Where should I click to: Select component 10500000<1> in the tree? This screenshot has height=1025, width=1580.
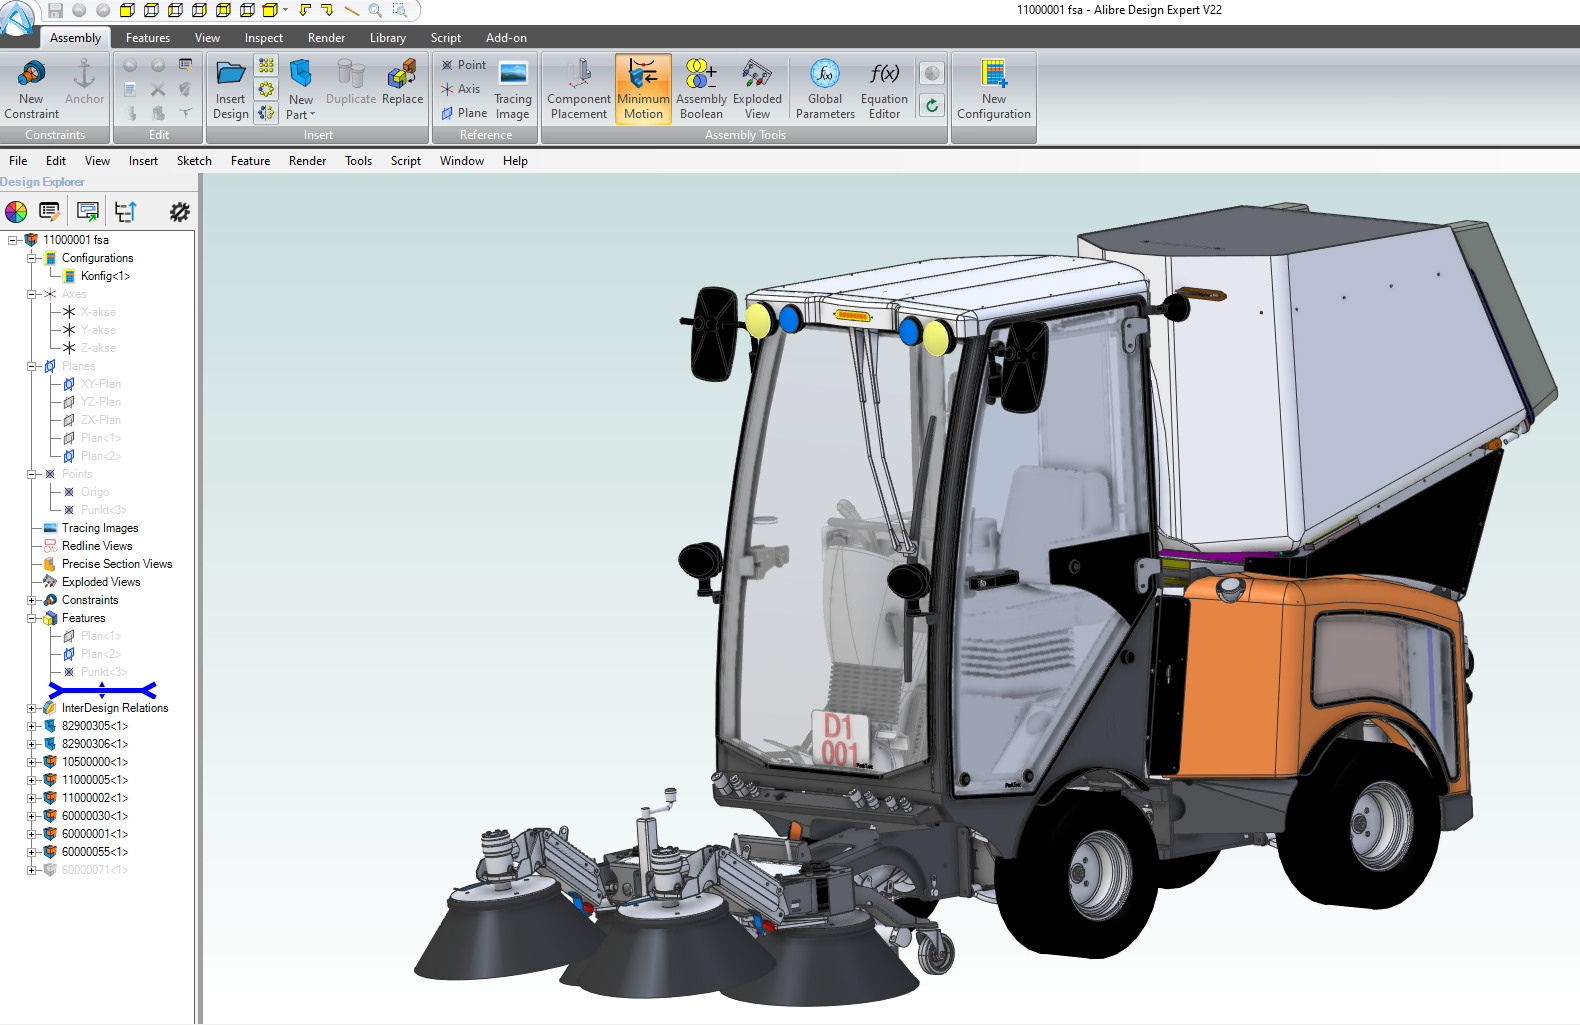(95, 762)
